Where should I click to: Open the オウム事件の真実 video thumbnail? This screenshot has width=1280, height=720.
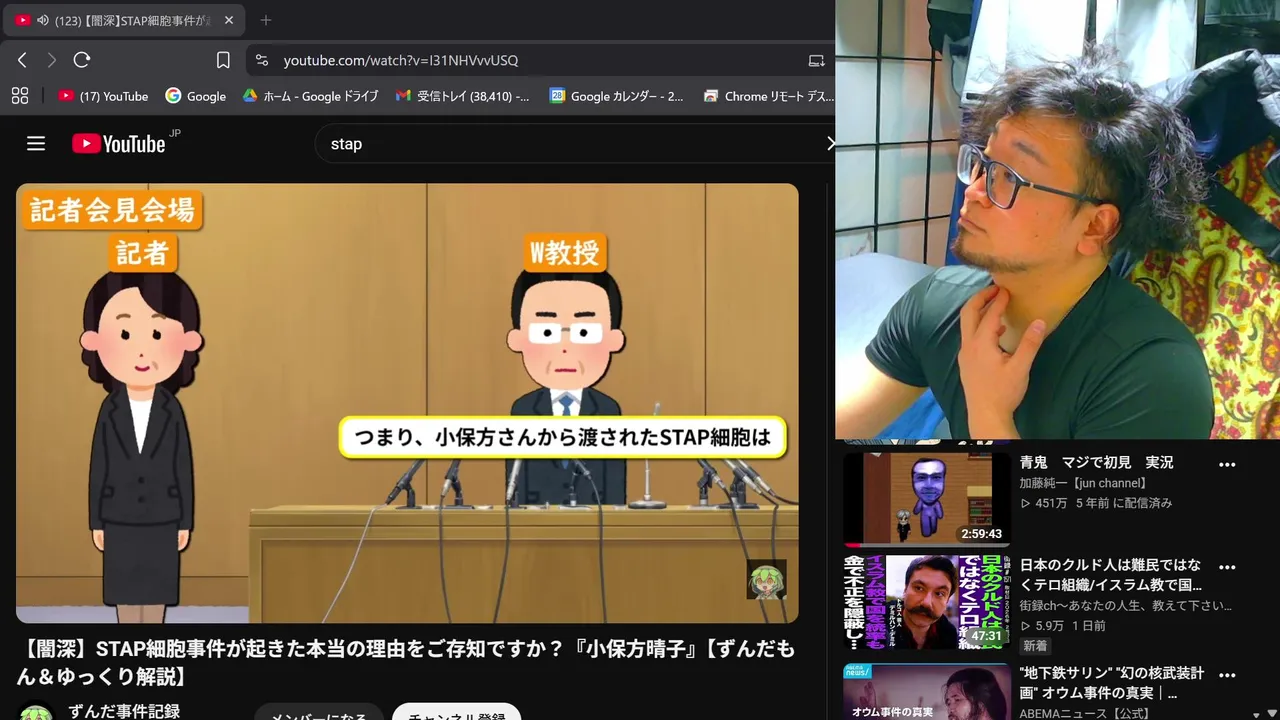tap(926, 690)
